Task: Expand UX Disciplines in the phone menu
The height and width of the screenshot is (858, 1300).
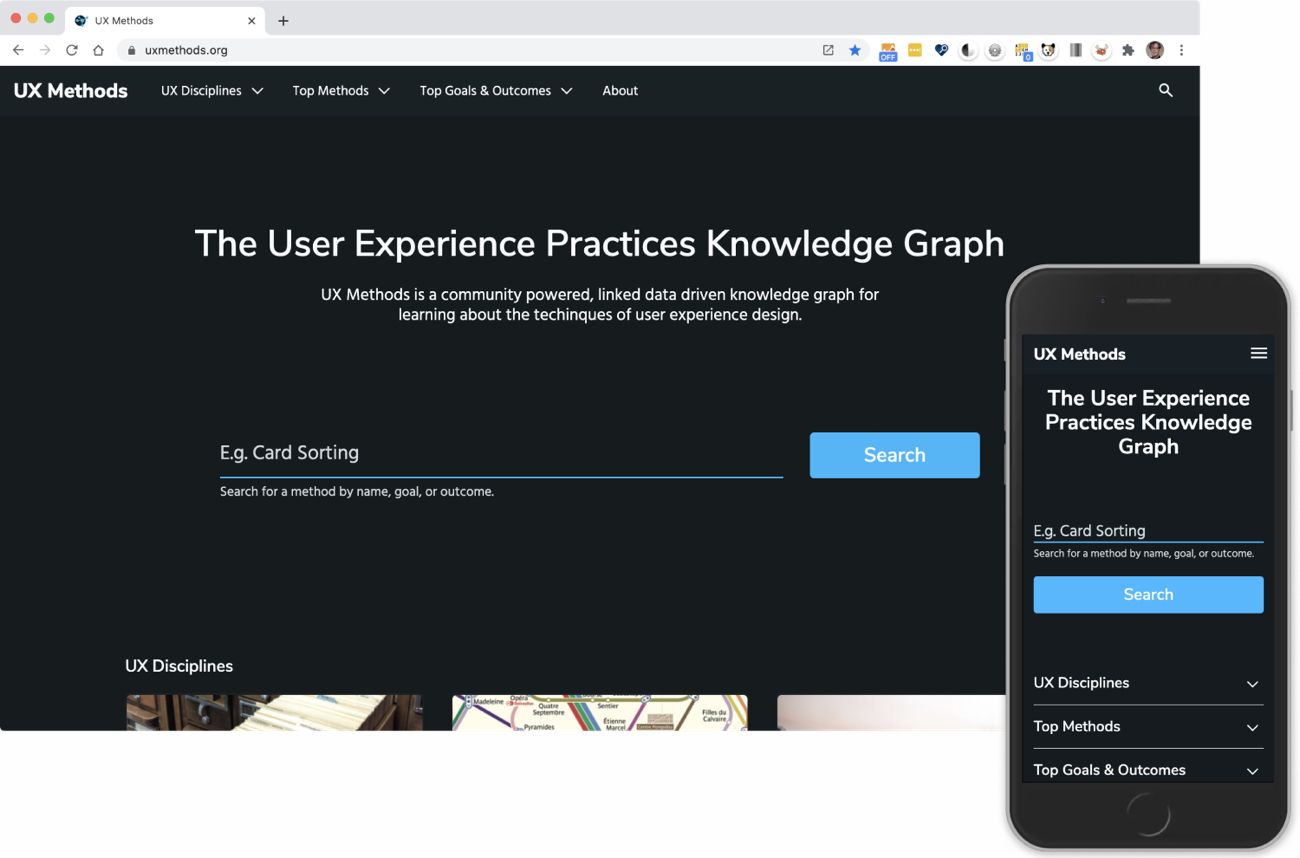Action: (1148, 683)
